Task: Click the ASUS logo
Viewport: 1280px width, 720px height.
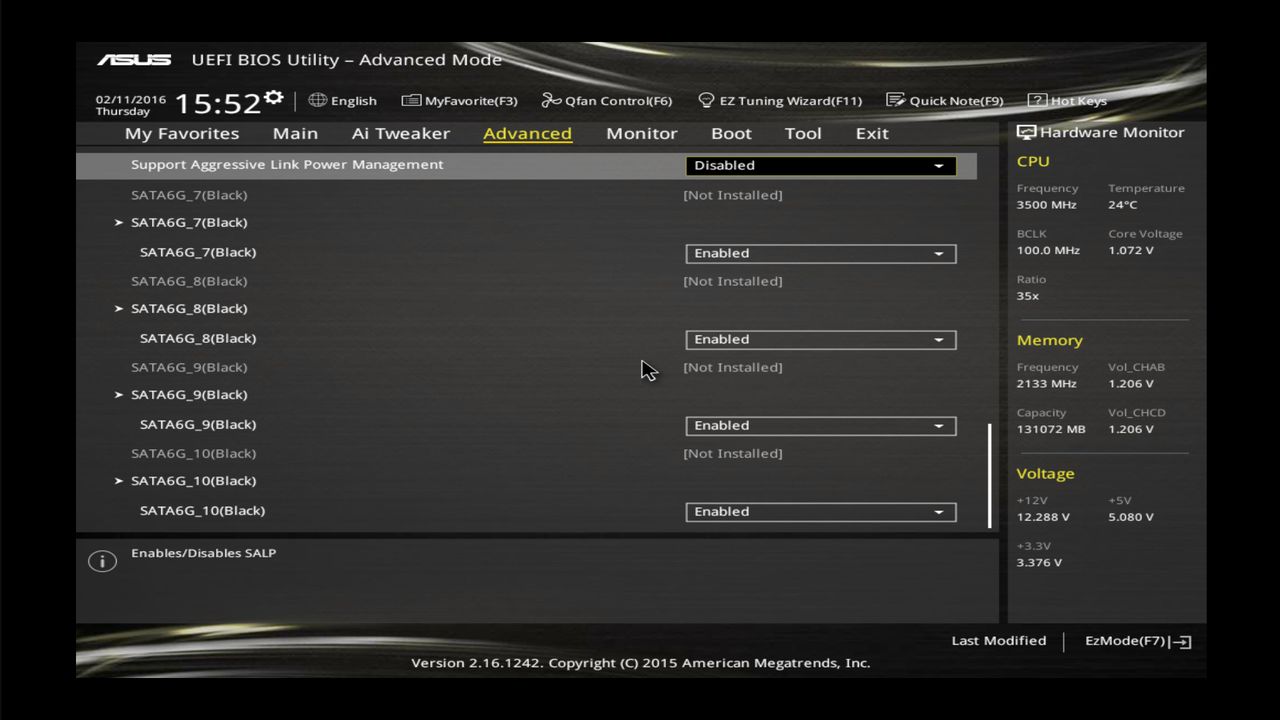Action: tap(134, 60)
